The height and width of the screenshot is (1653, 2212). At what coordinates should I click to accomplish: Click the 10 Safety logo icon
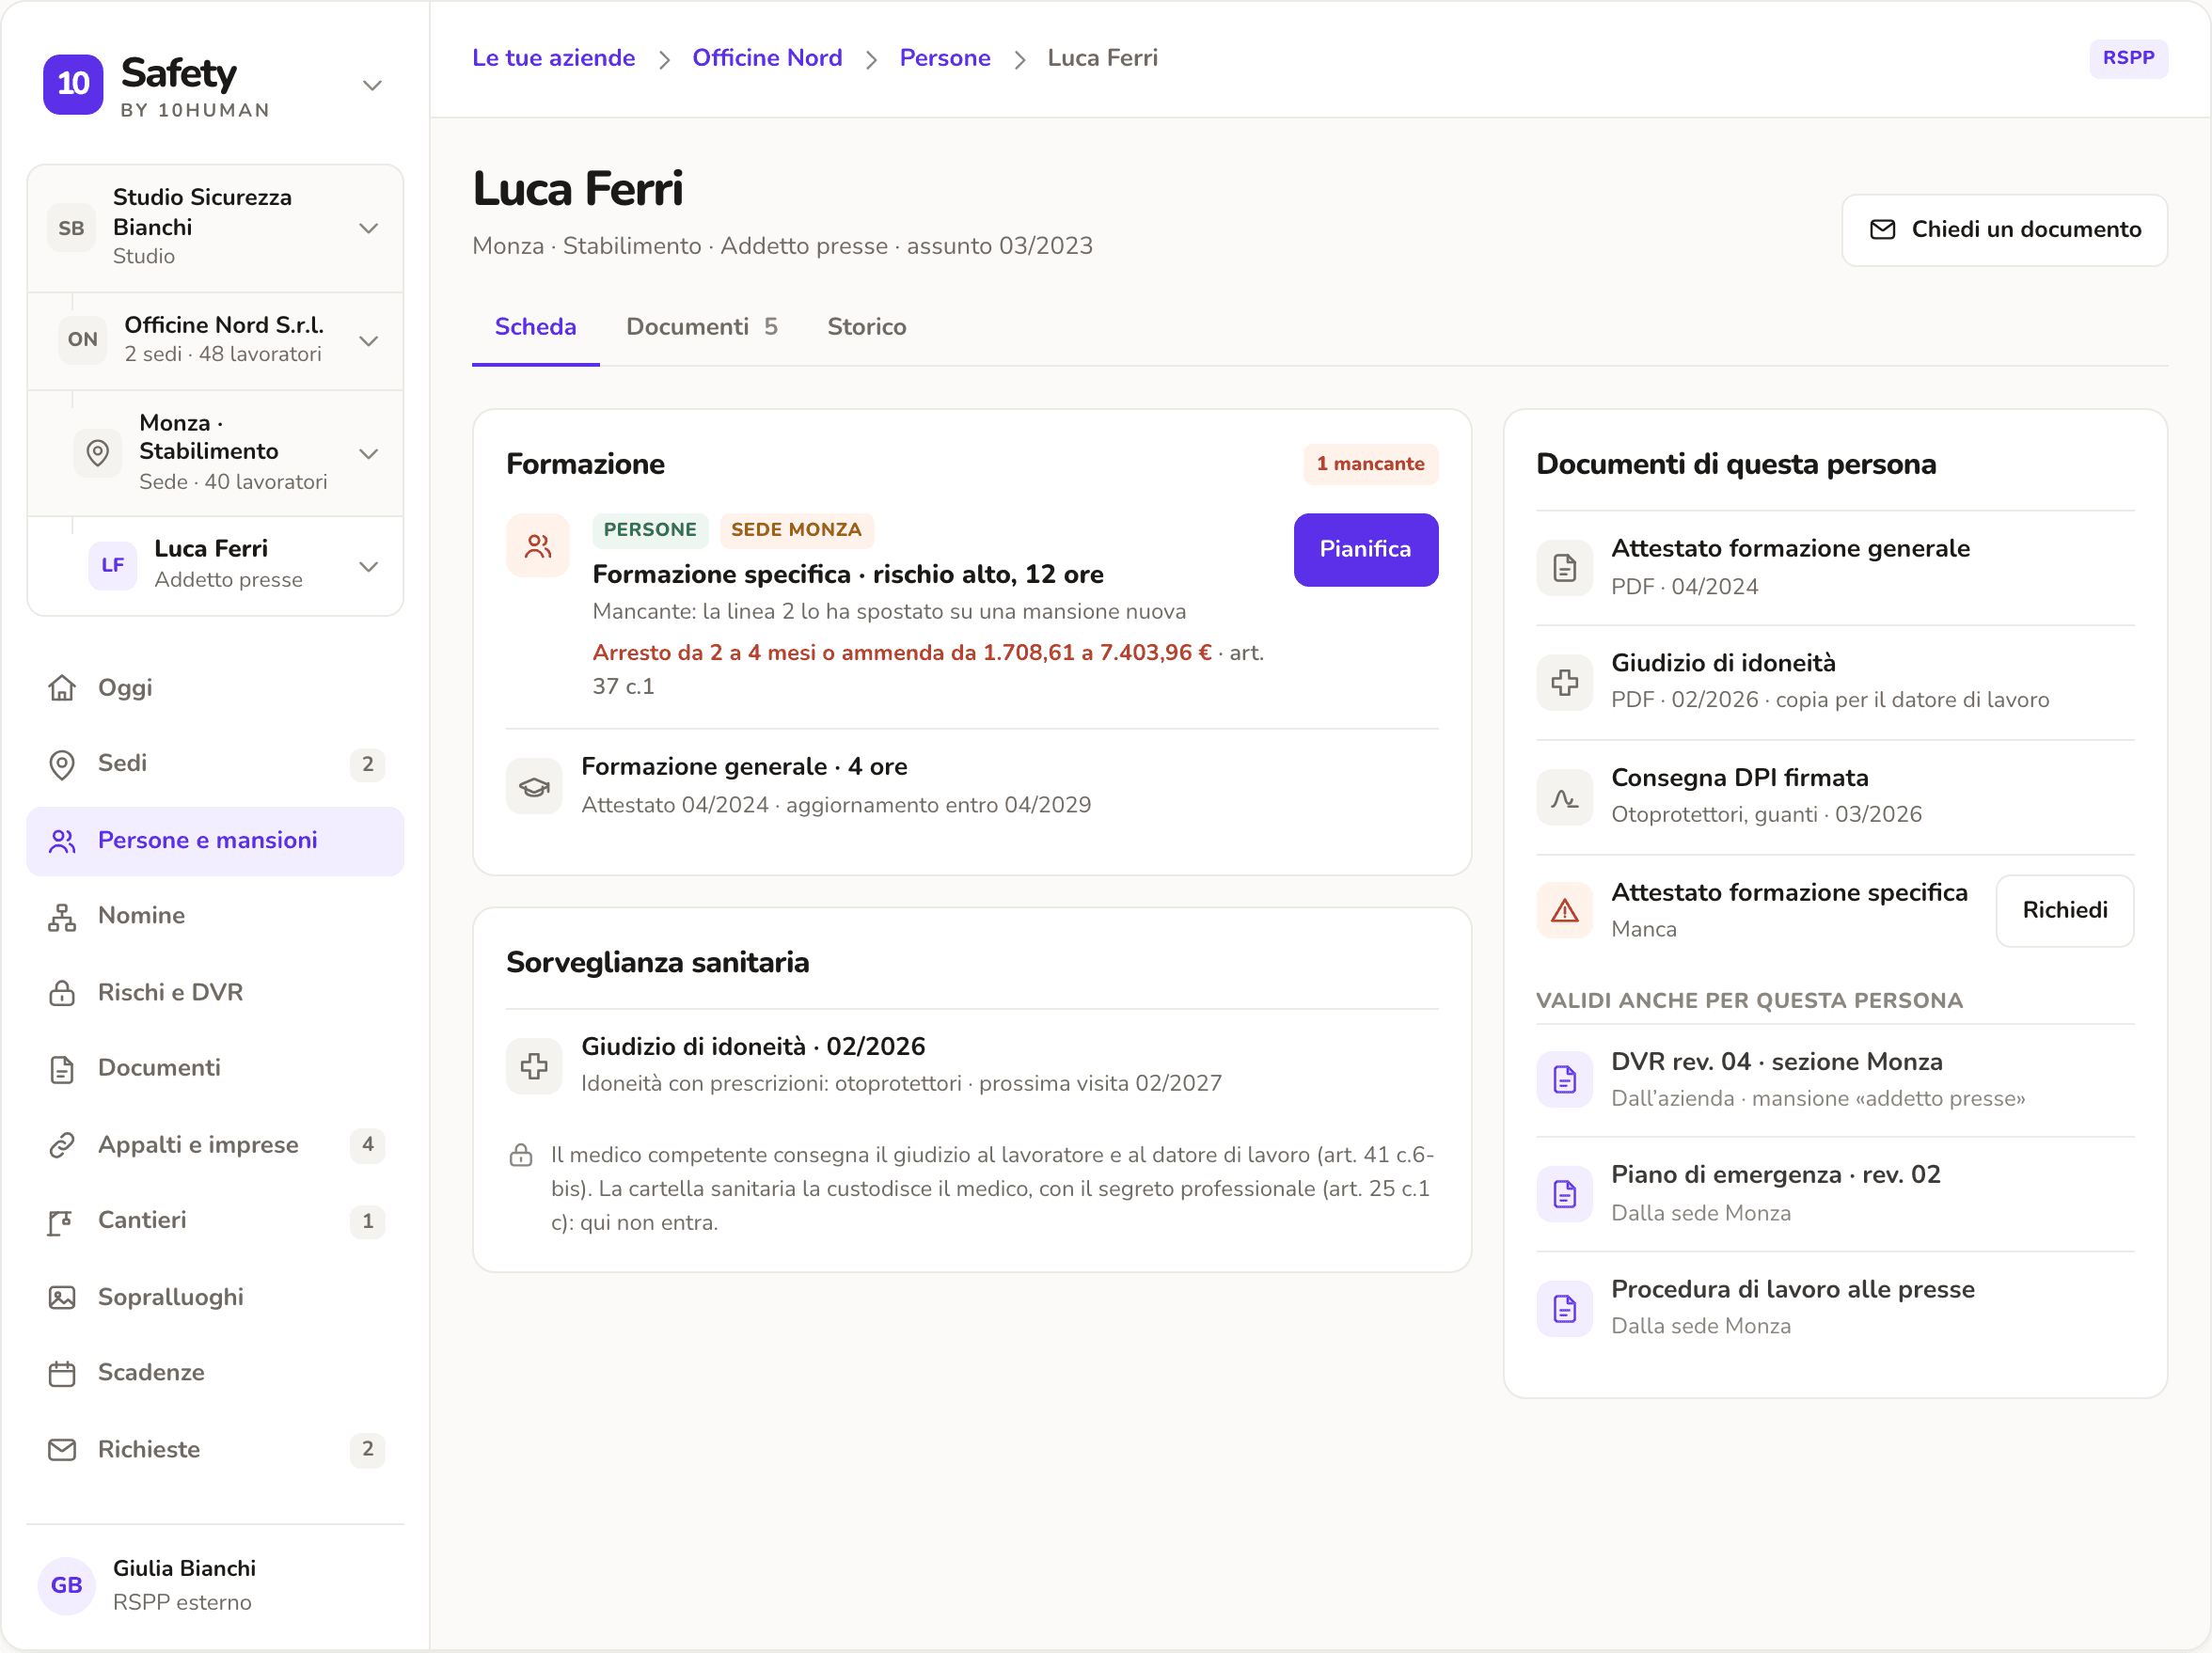(73, 84)
